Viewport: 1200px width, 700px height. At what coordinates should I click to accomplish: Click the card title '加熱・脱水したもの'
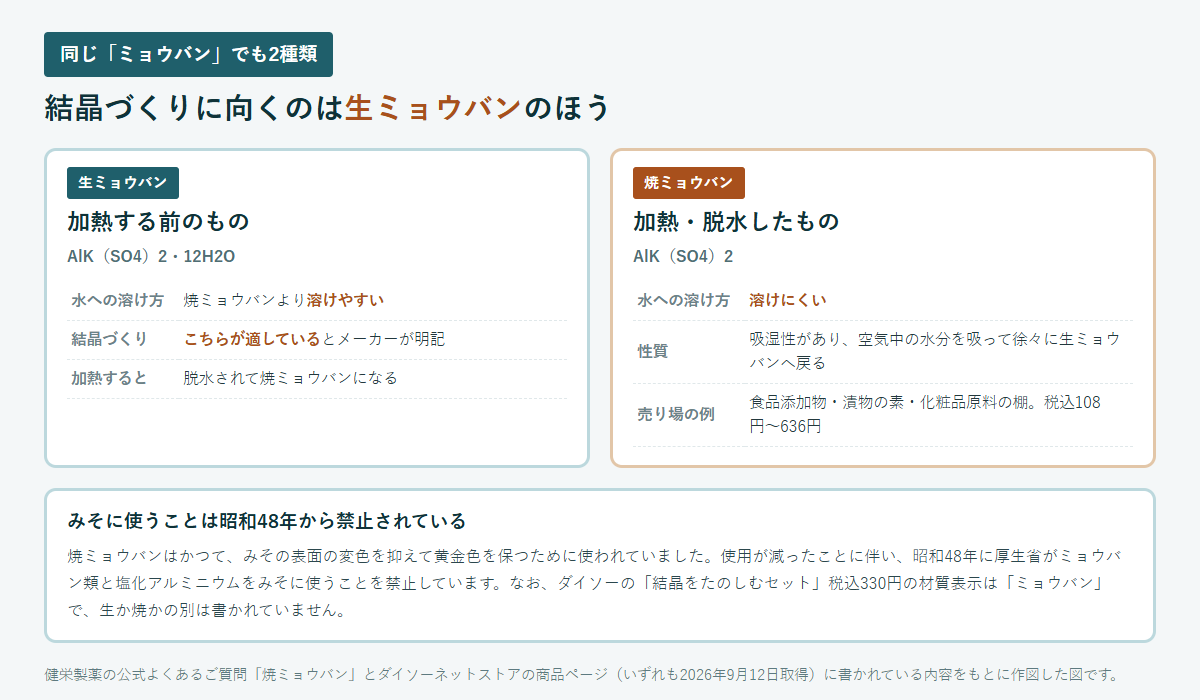pos(736,221)
